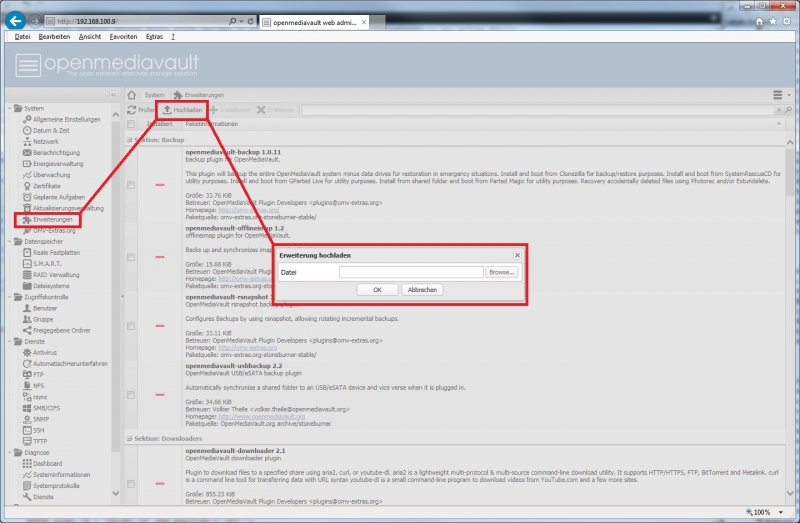Click Hochladen upload toolbar button
The height and width of the screenshot is (523, 800).
tap(182, 110)
